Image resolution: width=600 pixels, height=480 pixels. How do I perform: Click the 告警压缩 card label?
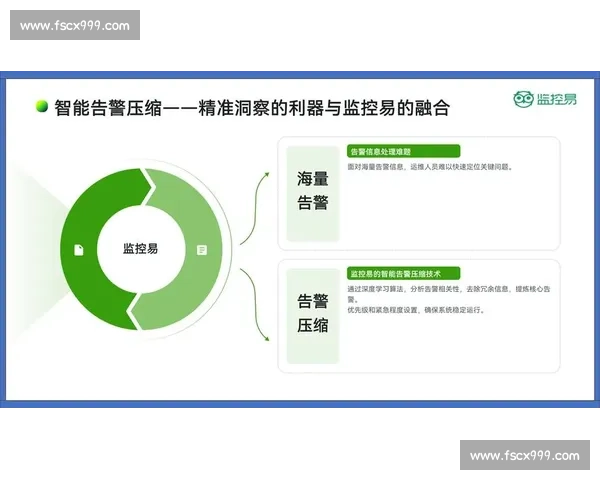[x=313, y=313]
